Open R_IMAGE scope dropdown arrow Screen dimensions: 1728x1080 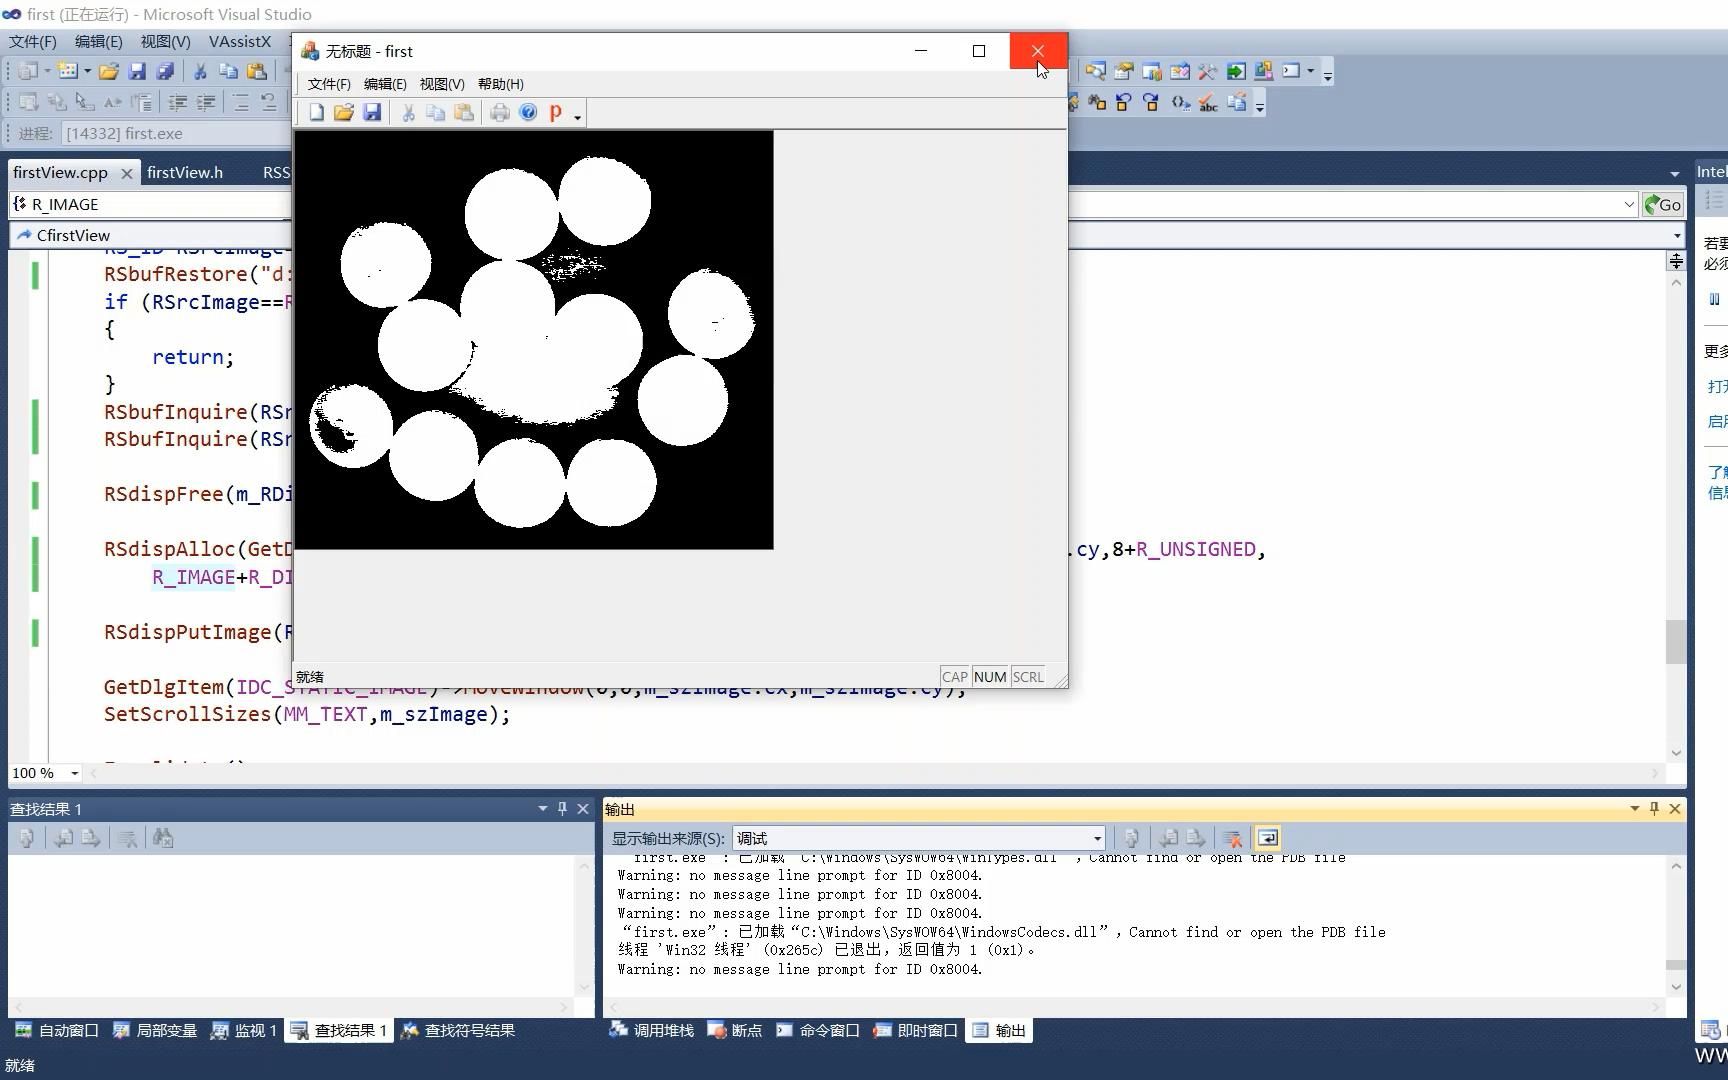click(1629, 204)
